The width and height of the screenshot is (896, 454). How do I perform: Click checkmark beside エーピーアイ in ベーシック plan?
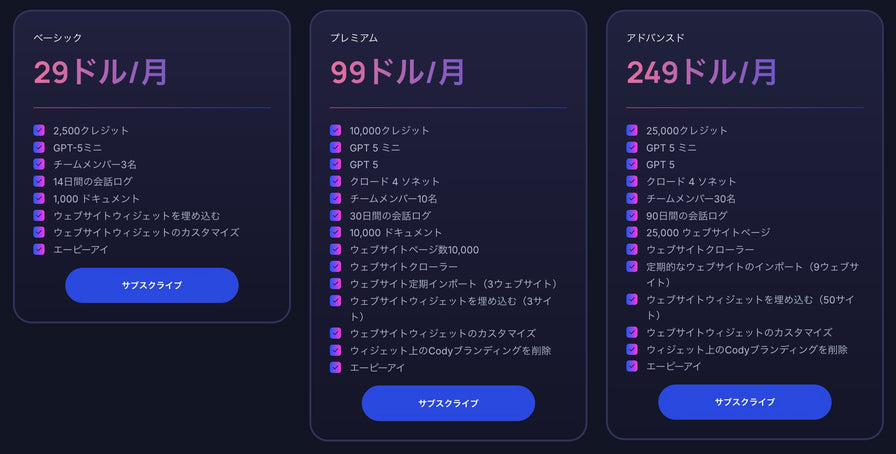[39, 249]
